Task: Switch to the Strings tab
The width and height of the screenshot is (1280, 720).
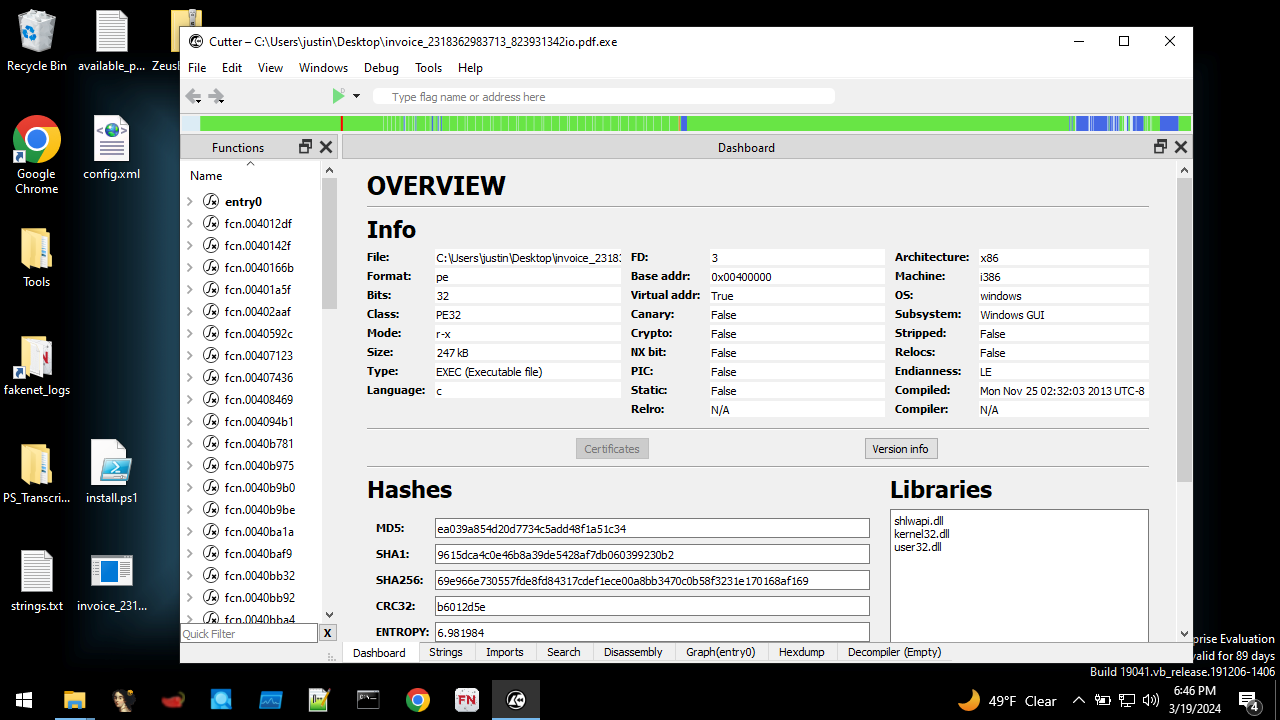Action: point(445,652)
